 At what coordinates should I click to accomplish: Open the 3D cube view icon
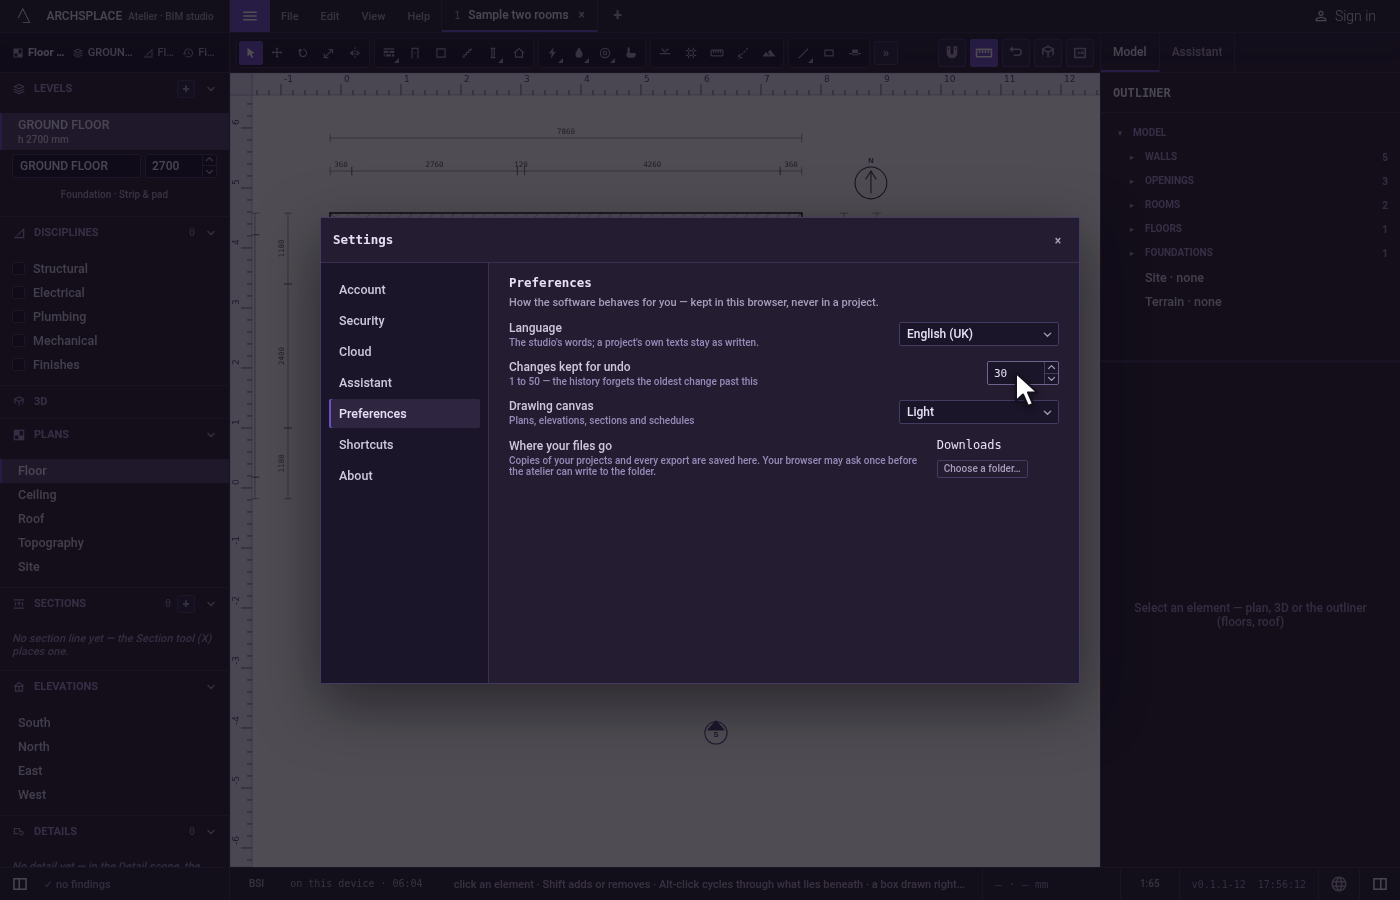pyautogui.click(x=1048, y=53)
